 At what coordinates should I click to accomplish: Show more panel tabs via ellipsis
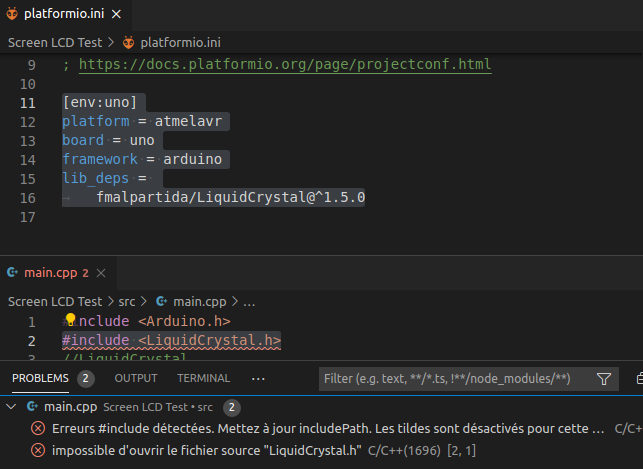tap(258, 379)
